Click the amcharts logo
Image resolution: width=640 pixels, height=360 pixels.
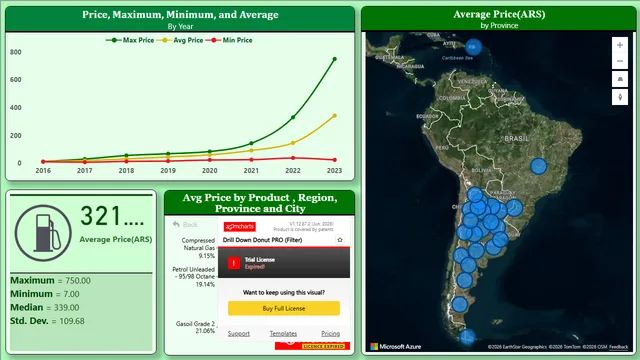point(240,227)
